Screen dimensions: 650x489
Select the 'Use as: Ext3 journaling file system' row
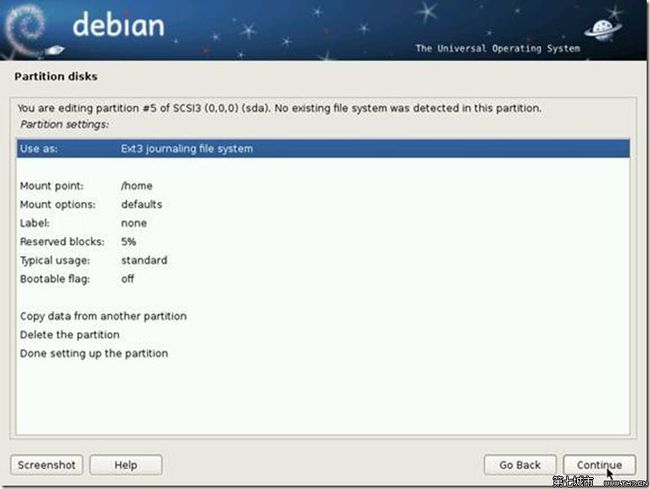pos(323,148)
